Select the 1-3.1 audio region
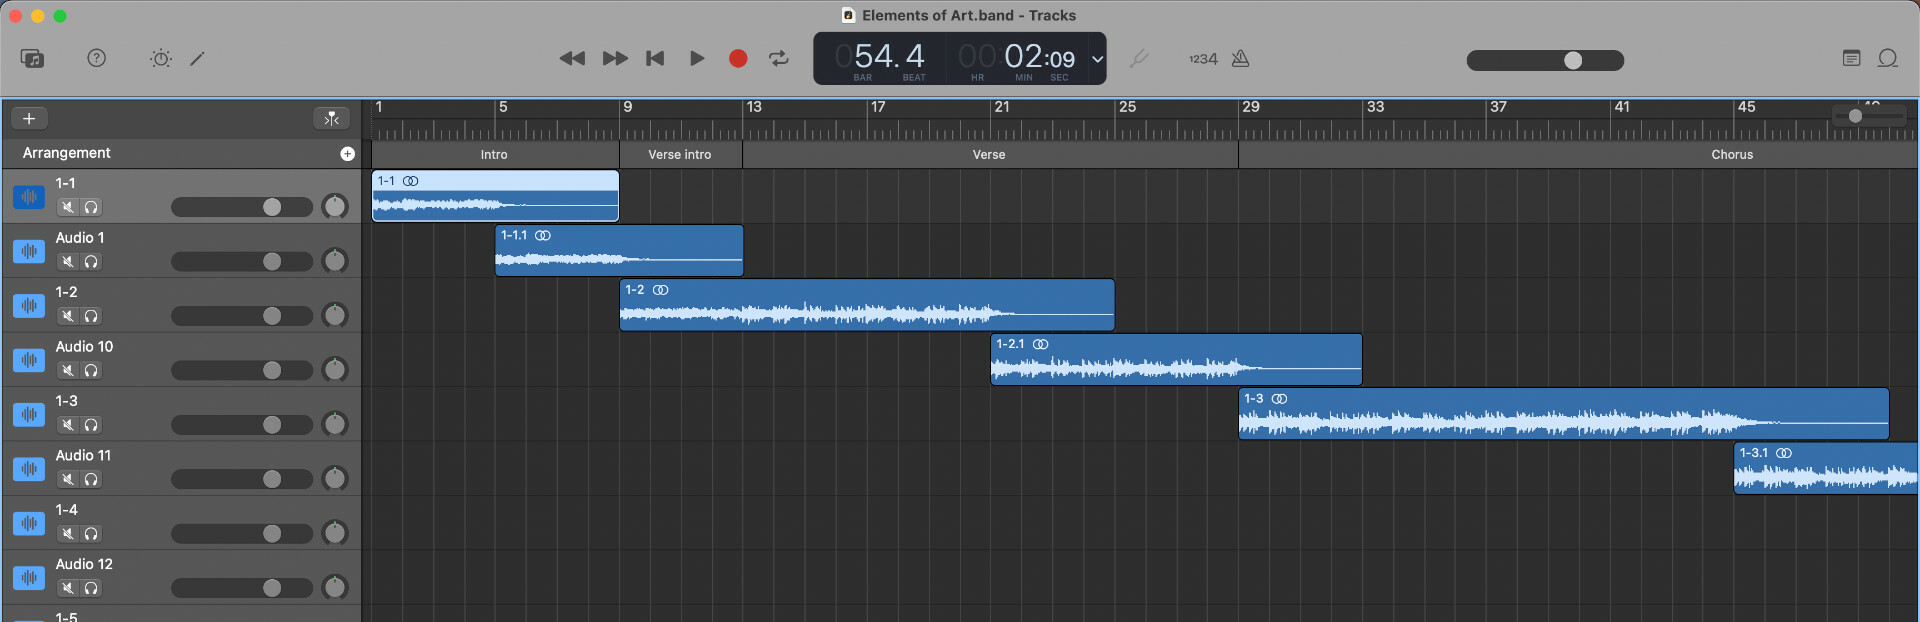The height and width of the screenshot is (622, 1920). tap(1826, 468)
